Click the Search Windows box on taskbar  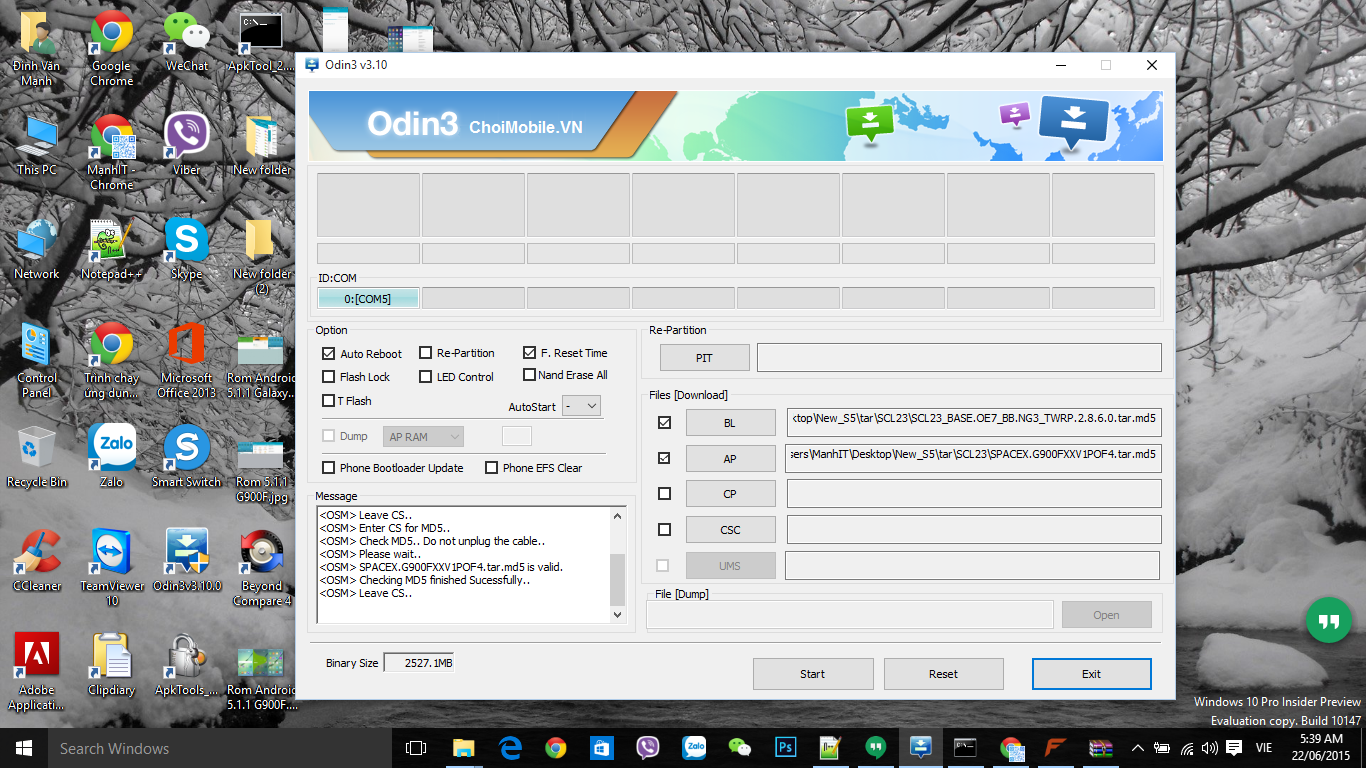[x=219, y=748]
